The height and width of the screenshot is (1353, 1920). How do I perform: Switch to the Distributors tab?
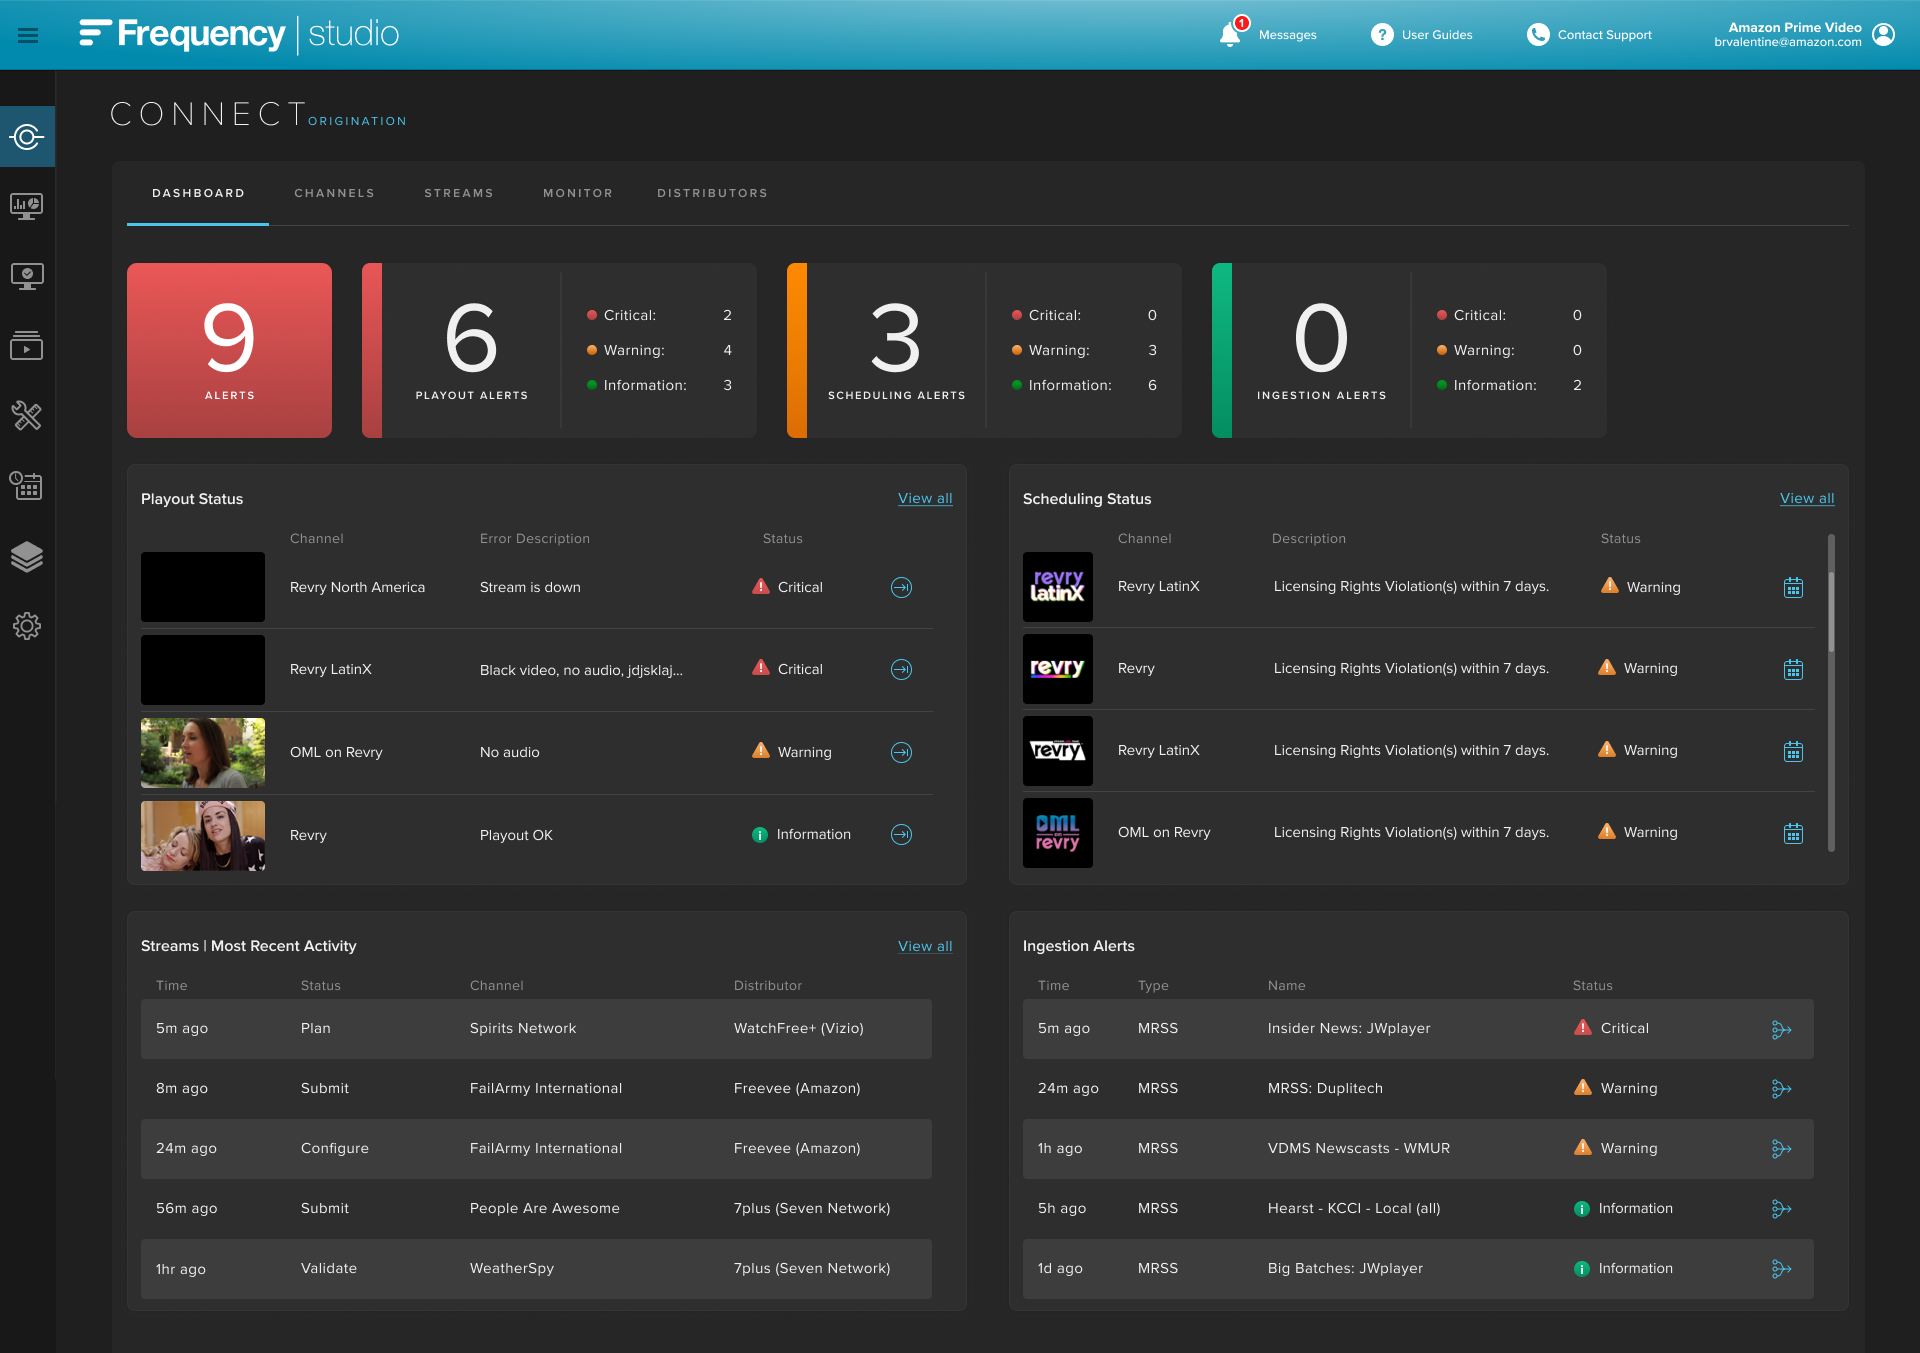712,193
